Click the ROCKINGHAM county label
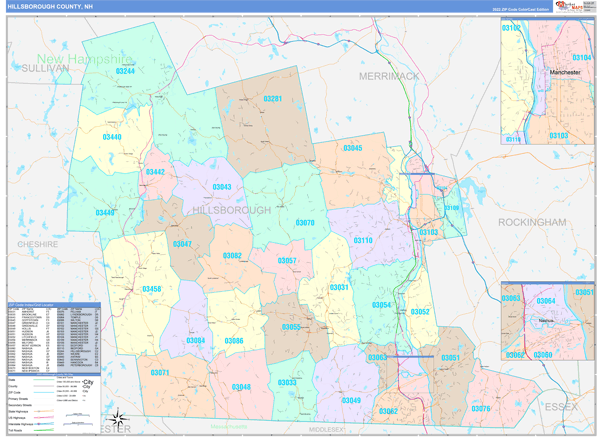Viewport: 600px width, 445px height. (x=532, y=222)
